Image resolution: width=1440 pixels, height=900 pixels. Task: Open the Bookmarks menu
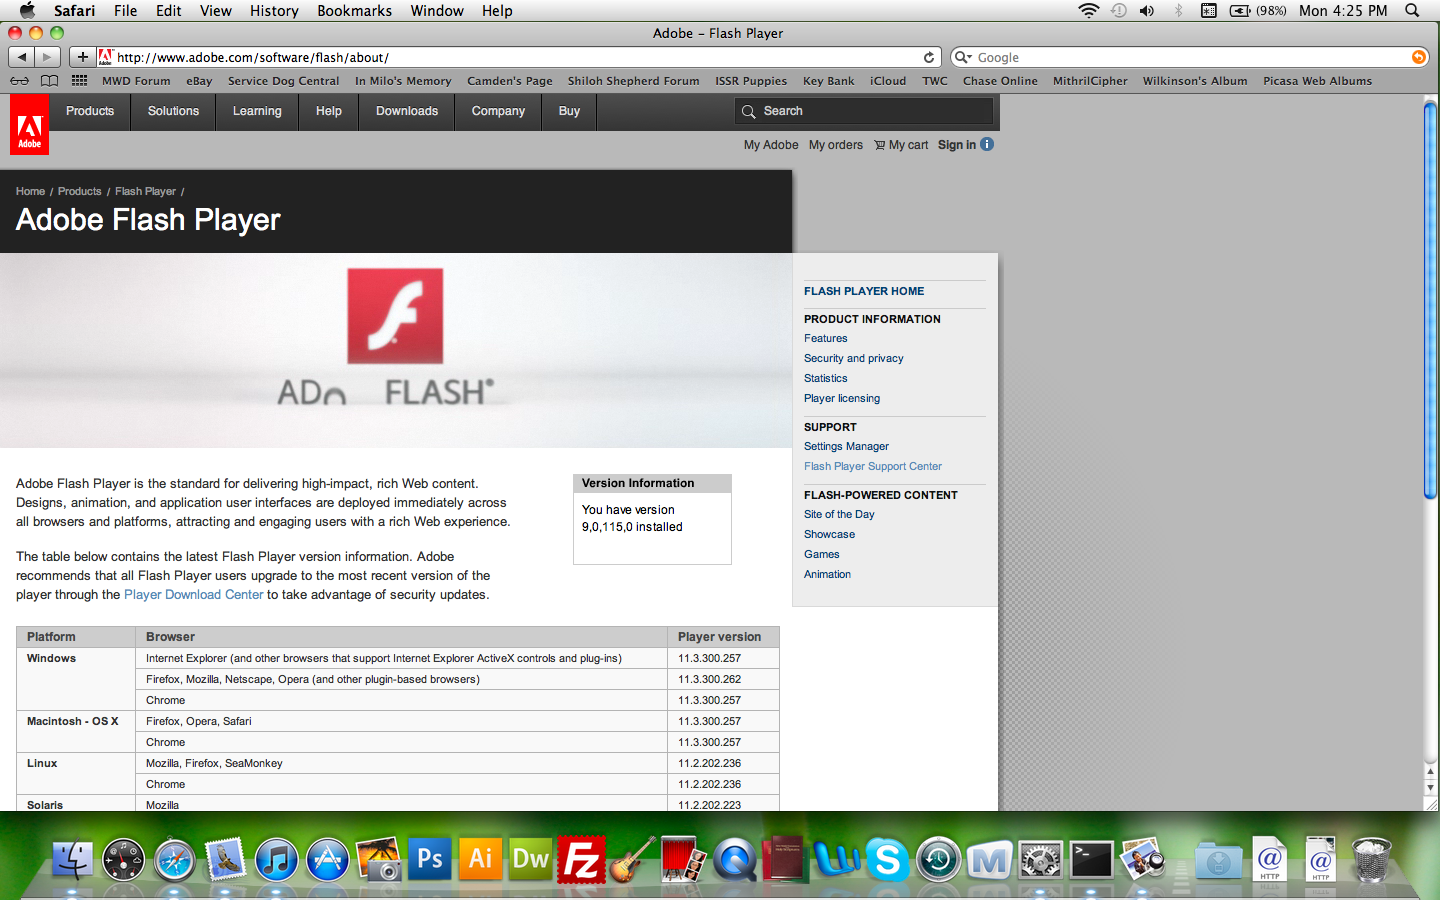coord(354,10)
